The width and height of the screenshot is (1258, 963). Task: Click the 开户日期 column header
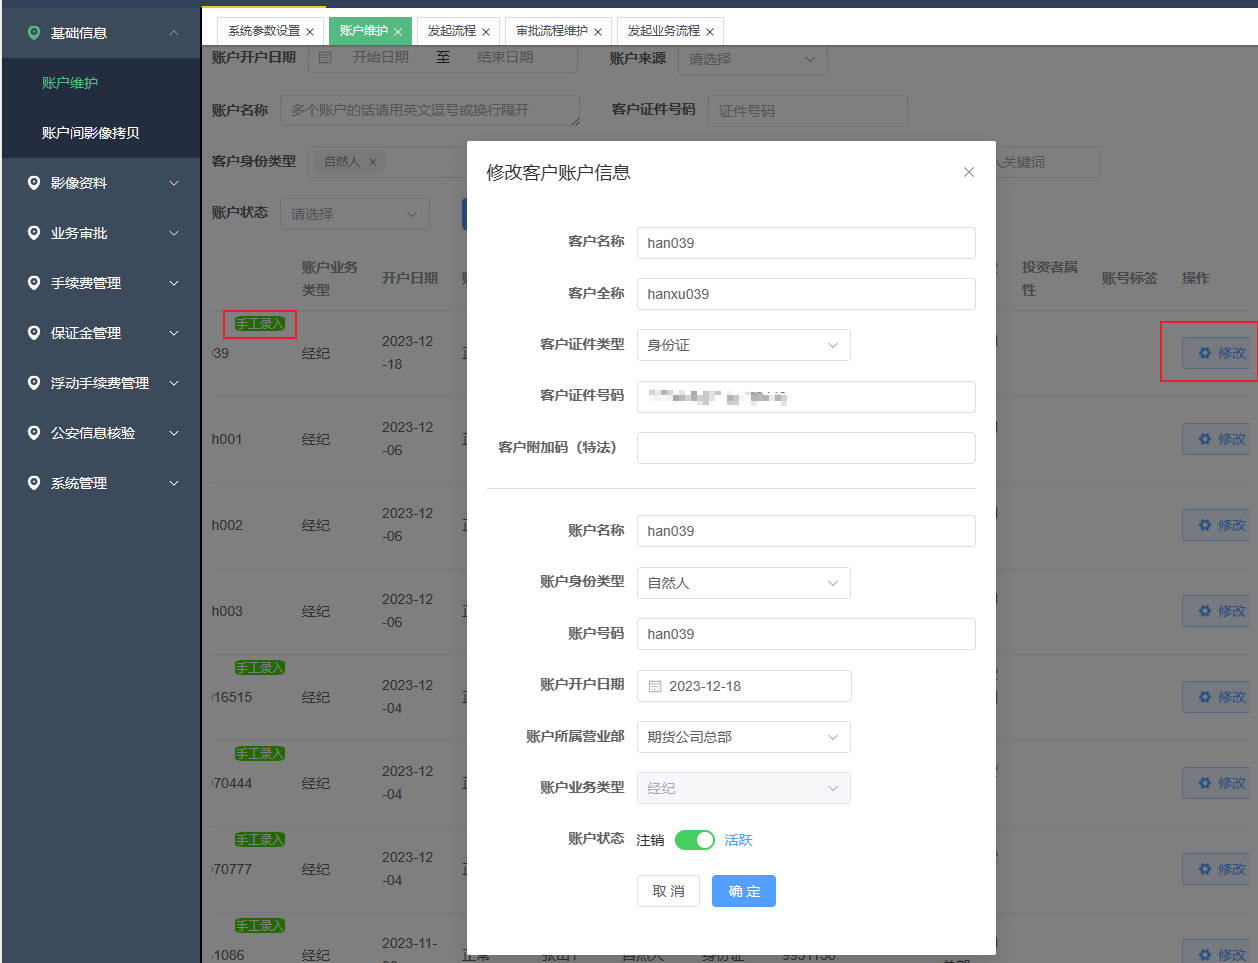click(410, 278)
